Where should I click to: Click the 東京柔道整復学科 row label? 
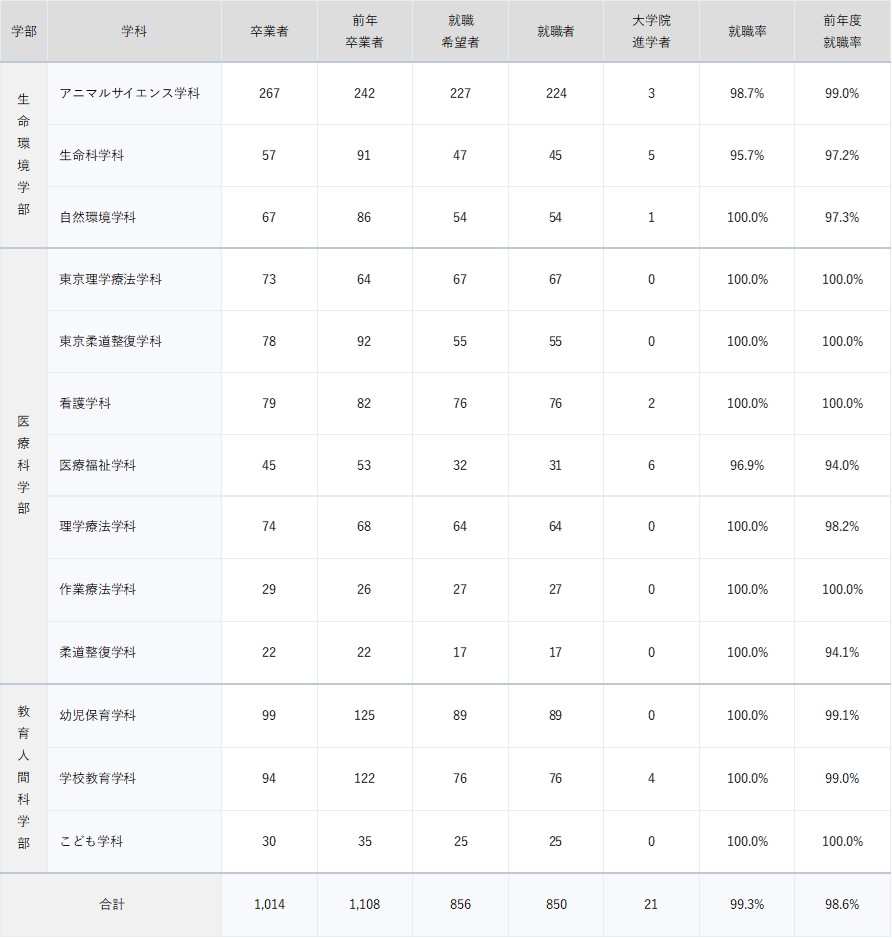(x=110, y=341)
